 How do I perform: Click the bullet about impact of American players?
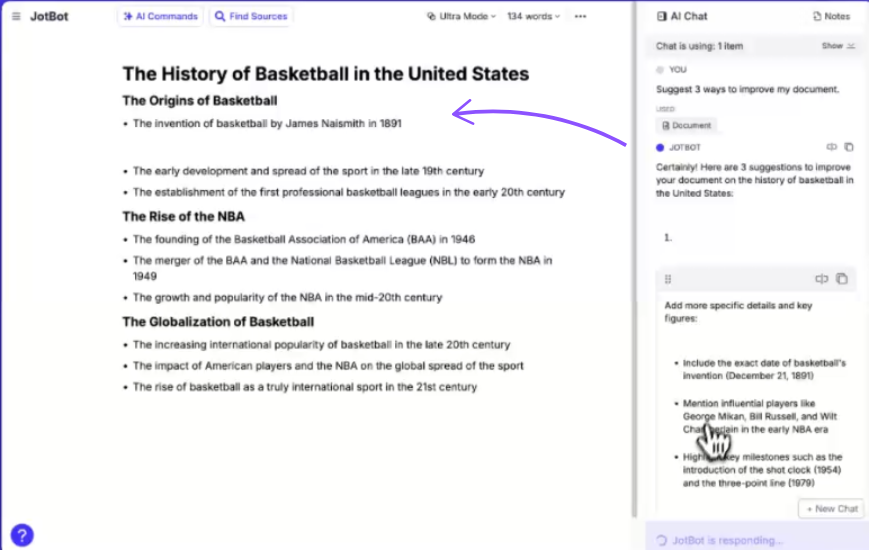click(328, 366)
